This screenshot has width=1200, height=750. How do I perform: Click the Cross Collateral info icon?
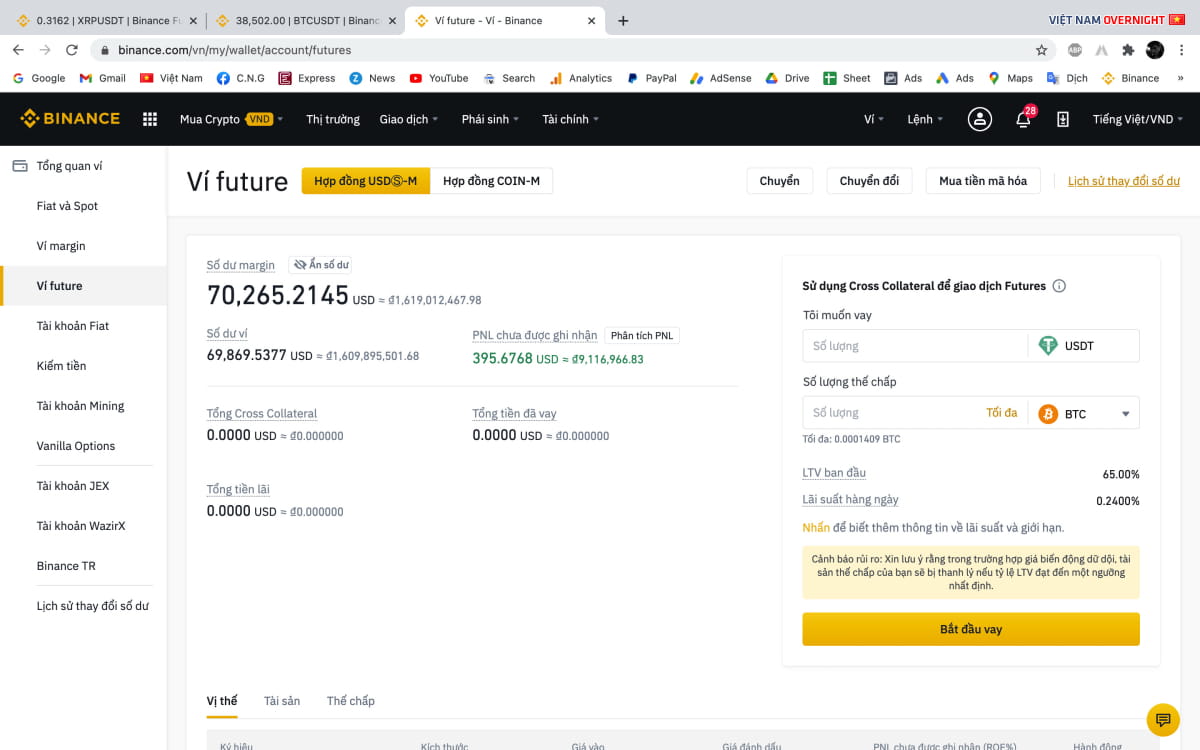(1059, 286)
